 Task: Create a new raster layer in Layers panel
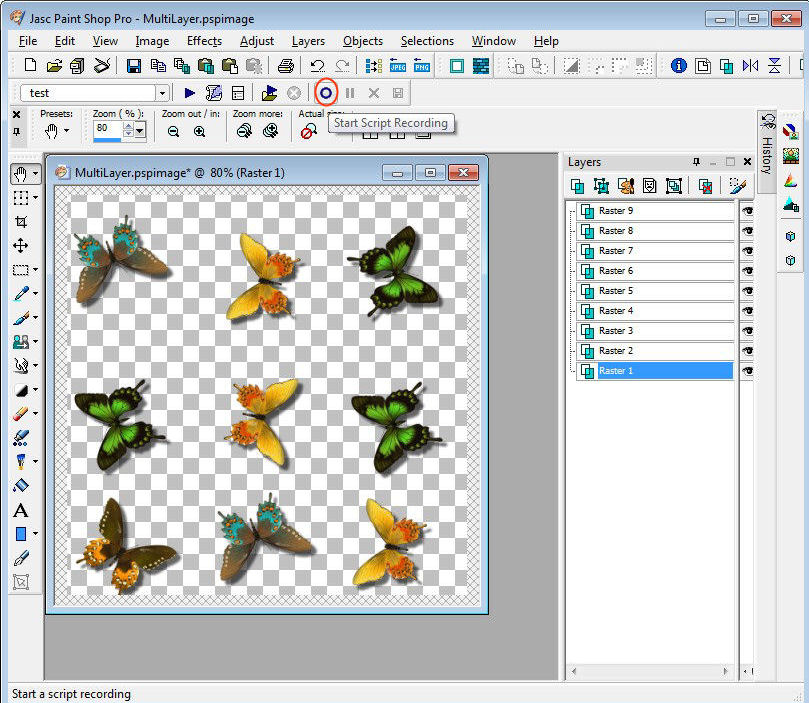tap(578, 186)
